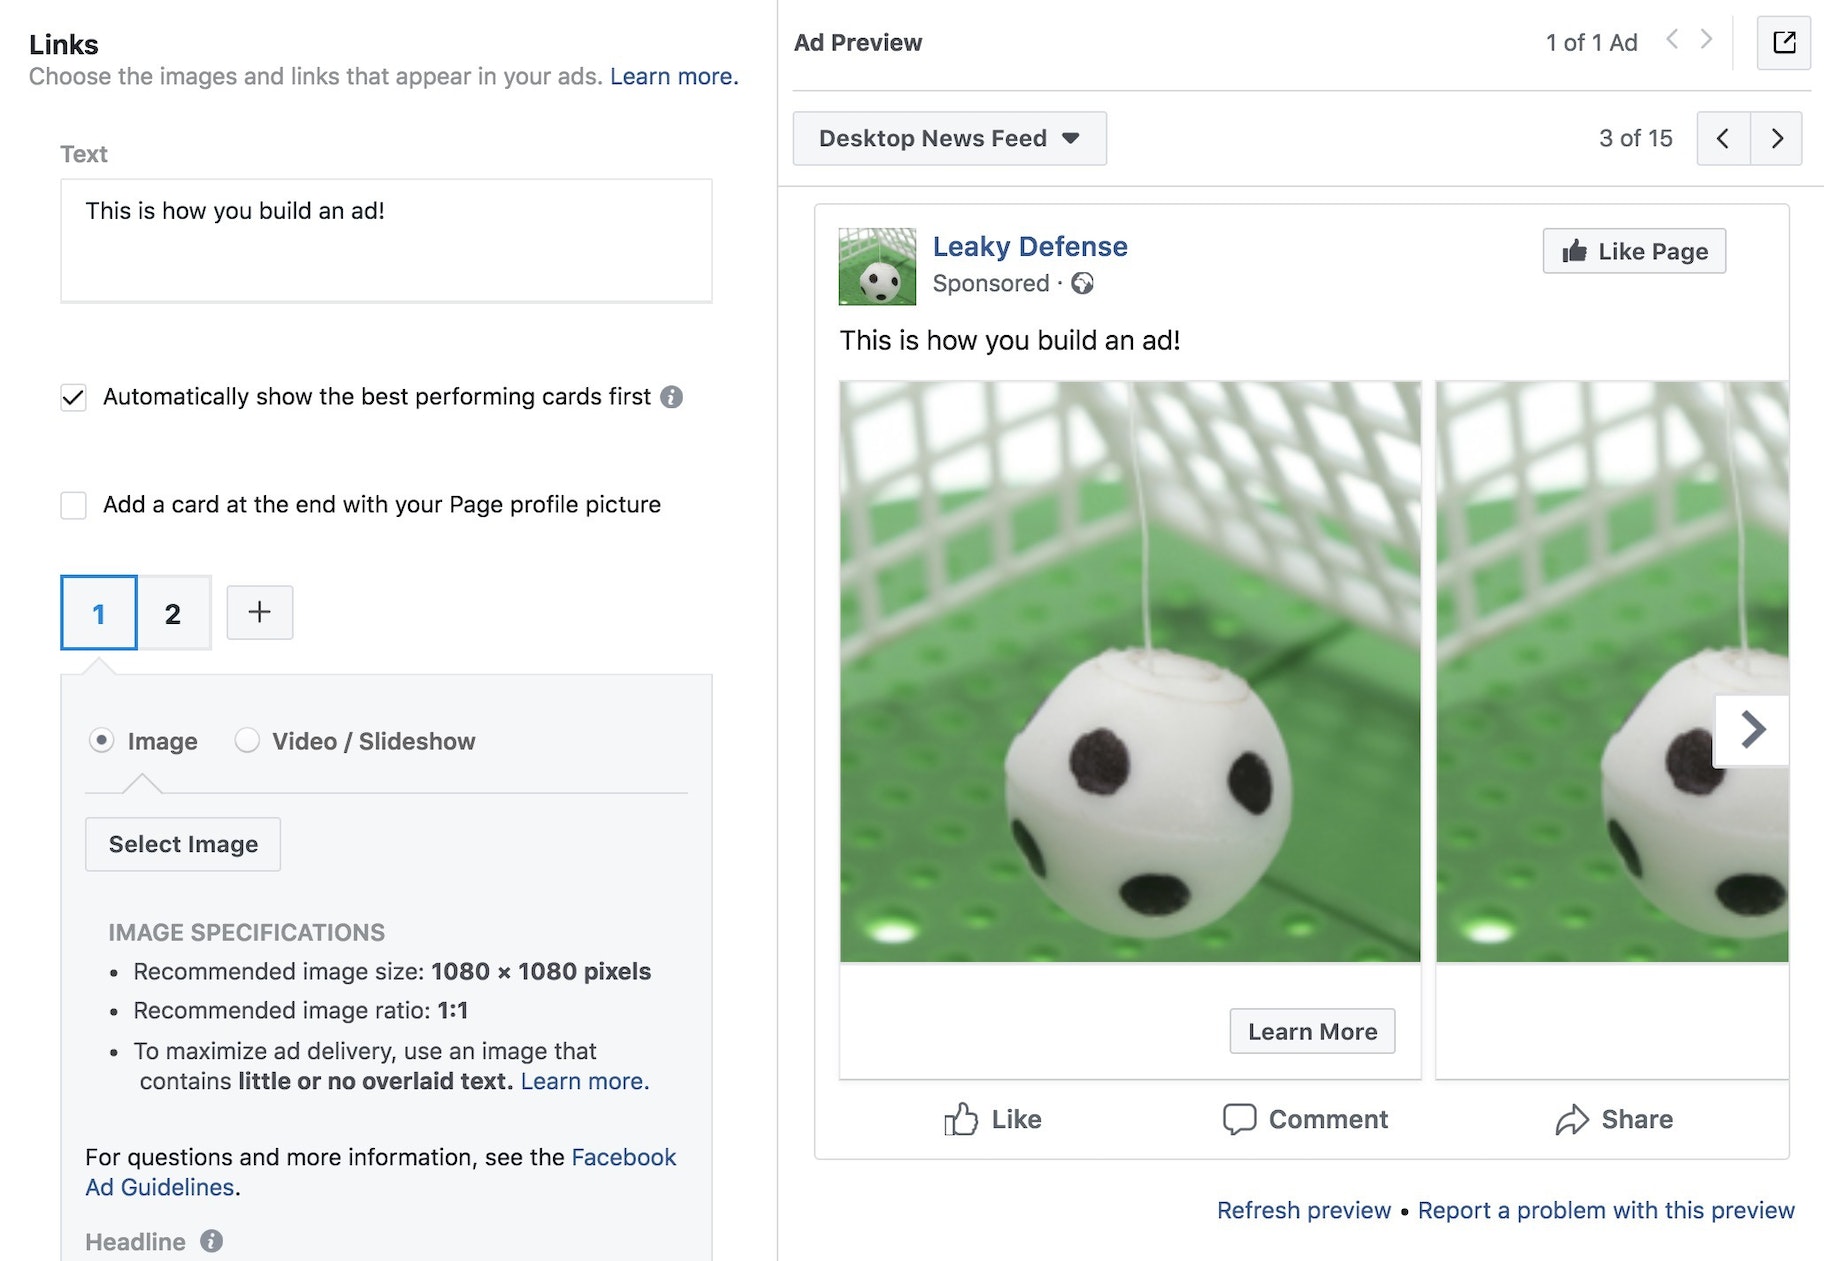Image resolution: width=1824 pixels, height=1261 pixels.
Task: Click into the ad Text input field
Action: coord(386,240)
